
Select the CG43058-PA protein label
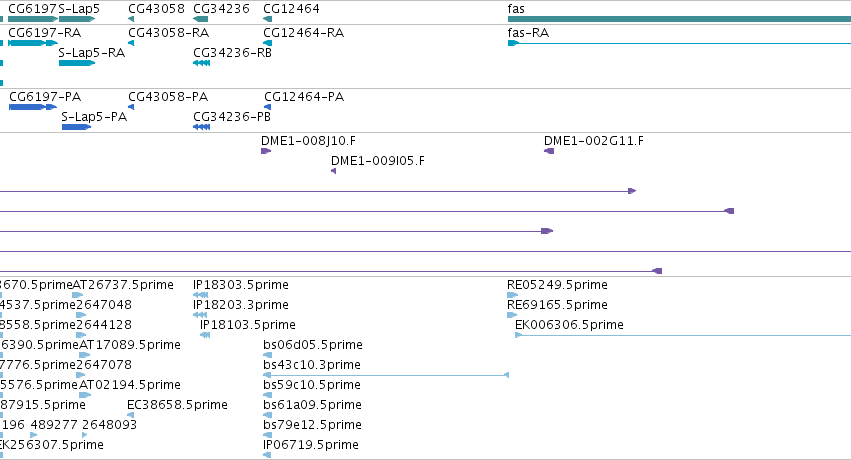coord(168,97)
